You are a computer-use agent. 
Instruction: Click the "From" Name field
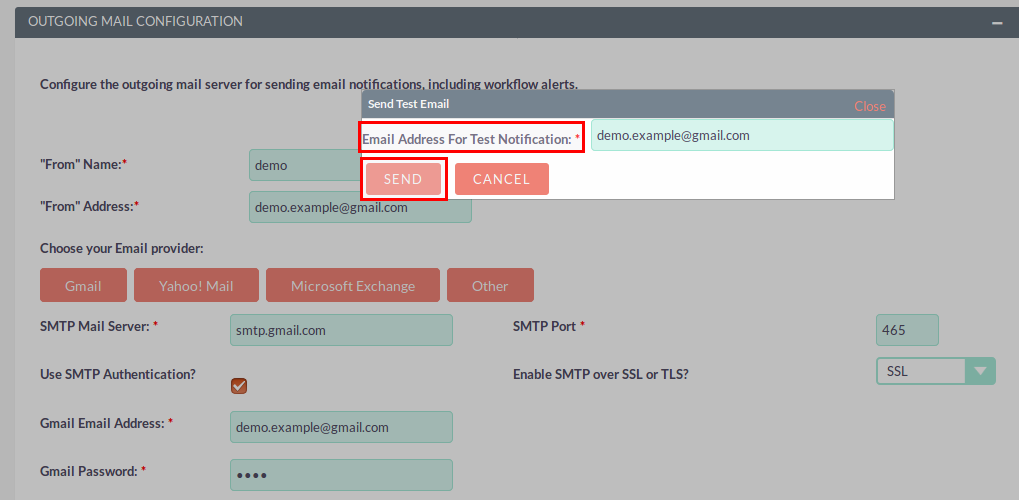click(x=305, y=165)
